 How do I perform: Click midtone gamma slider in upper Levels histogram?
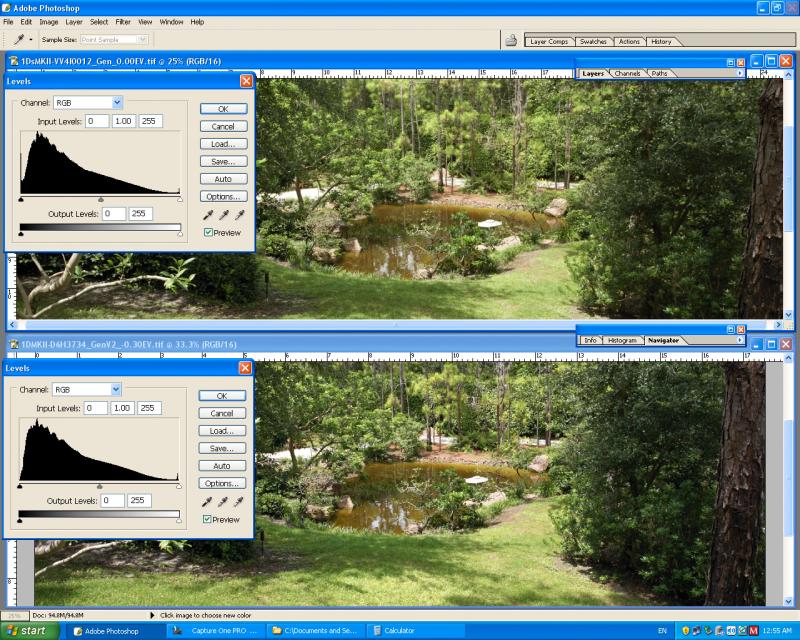101,200
